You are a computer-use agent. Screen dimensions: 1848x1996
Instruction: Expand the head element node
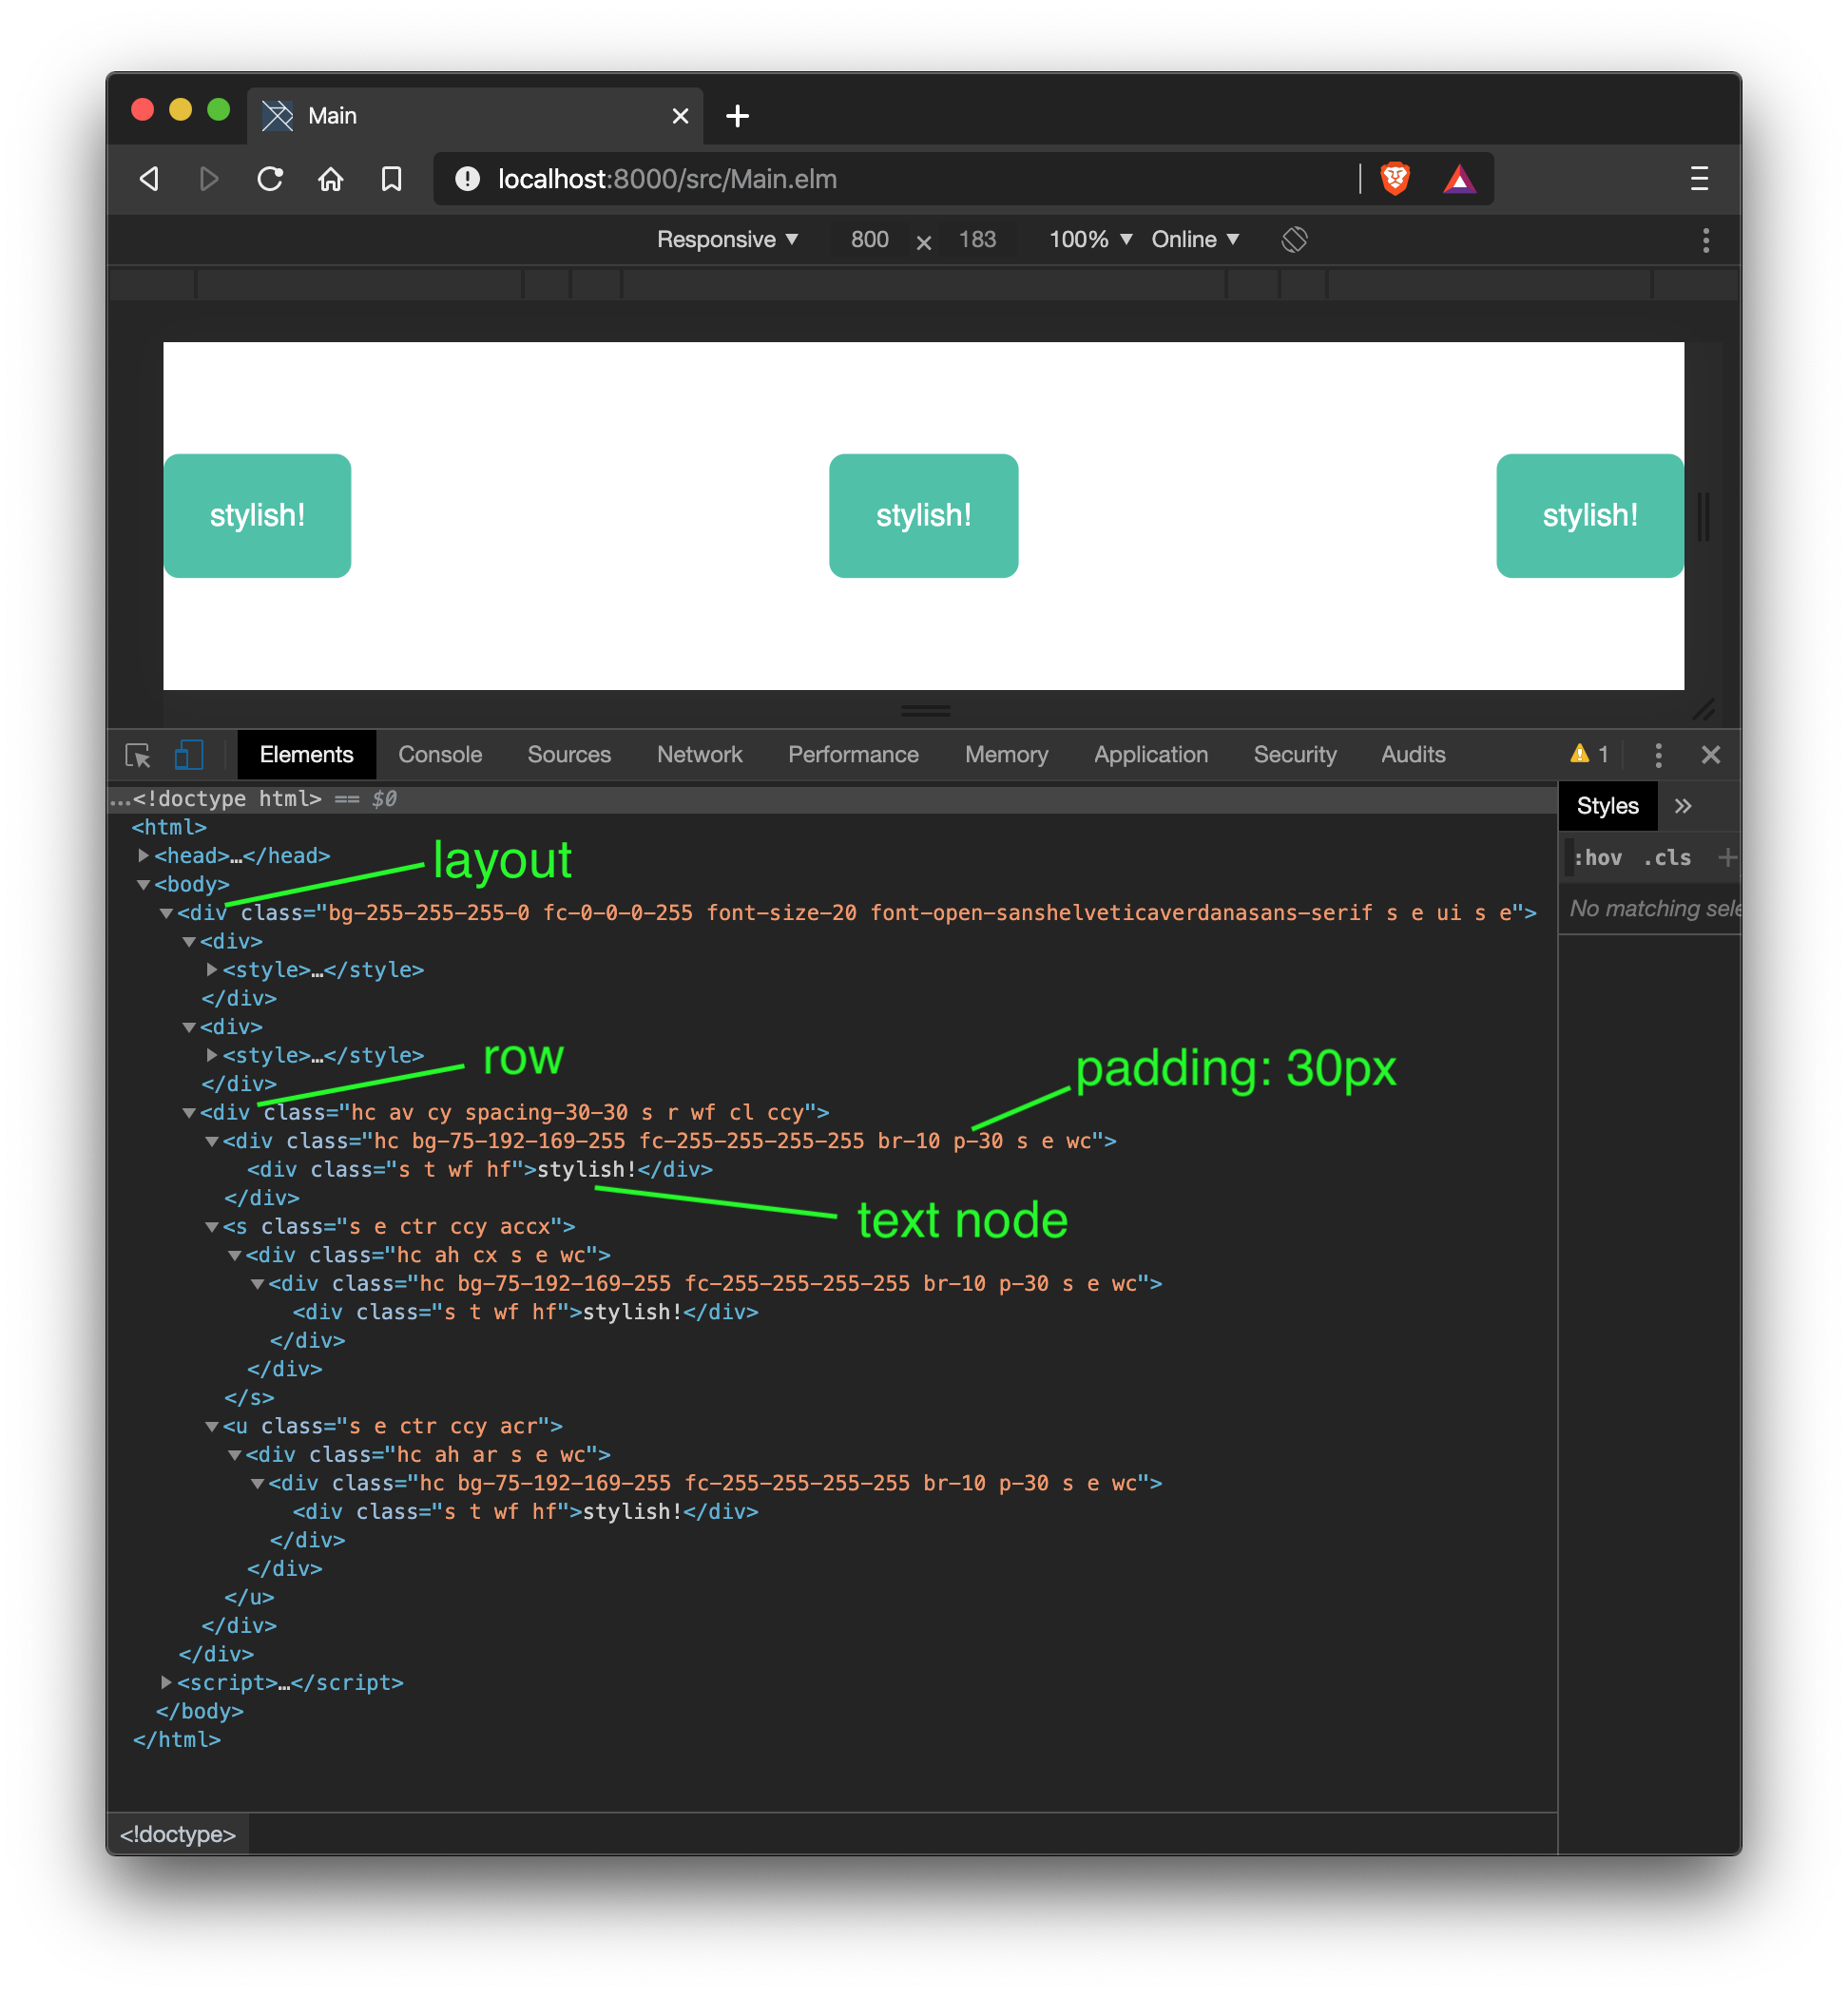(143, 855)
